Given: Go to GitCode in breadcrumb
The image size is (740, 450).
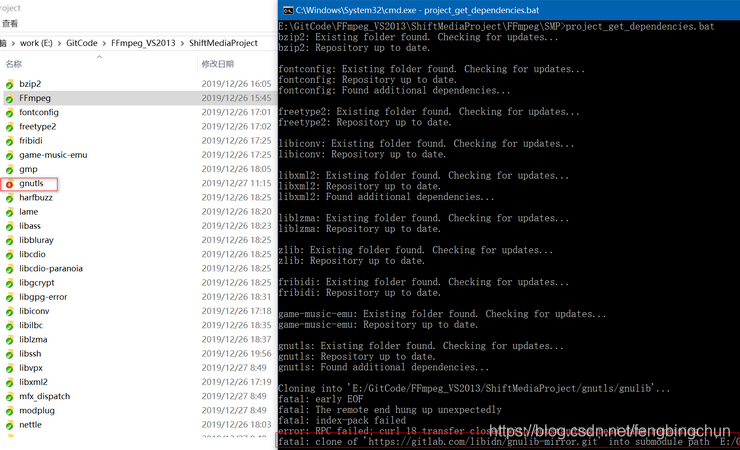Looking at the screenshot, I should pyautogui.click(x=82, y=43).
